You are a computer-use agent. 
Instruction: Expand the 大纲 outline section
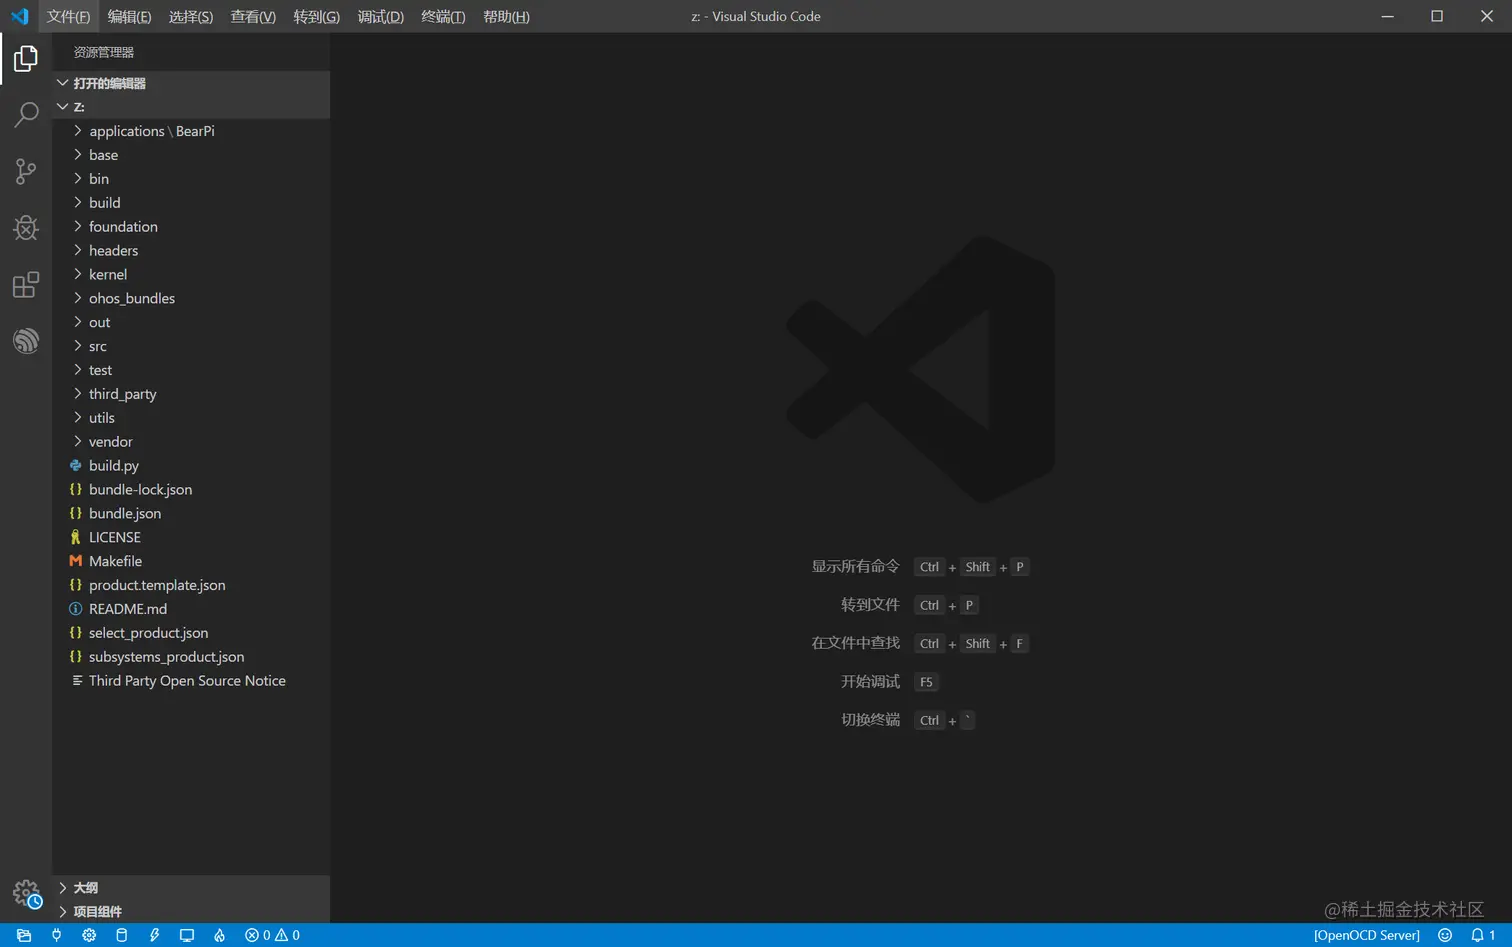[191, 888]
